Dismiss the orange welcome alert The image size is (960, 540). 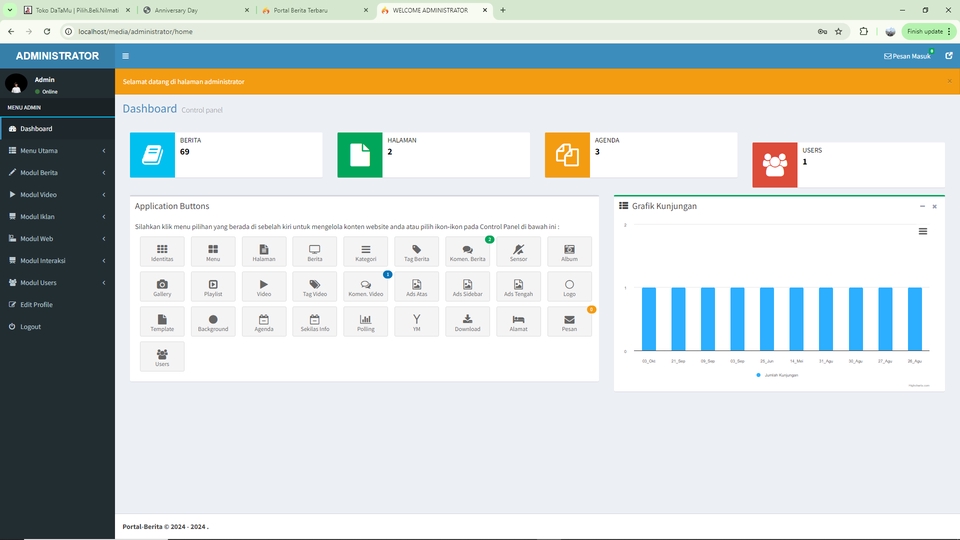click(x=950, y=81)
